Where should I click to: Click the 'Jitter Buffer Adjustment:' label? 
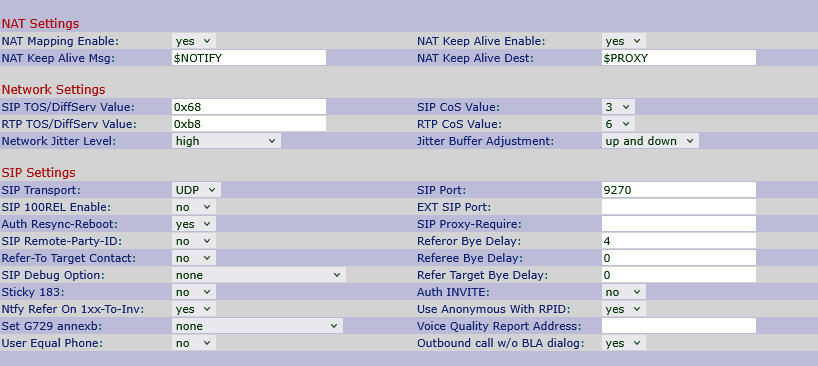point(485,141)
